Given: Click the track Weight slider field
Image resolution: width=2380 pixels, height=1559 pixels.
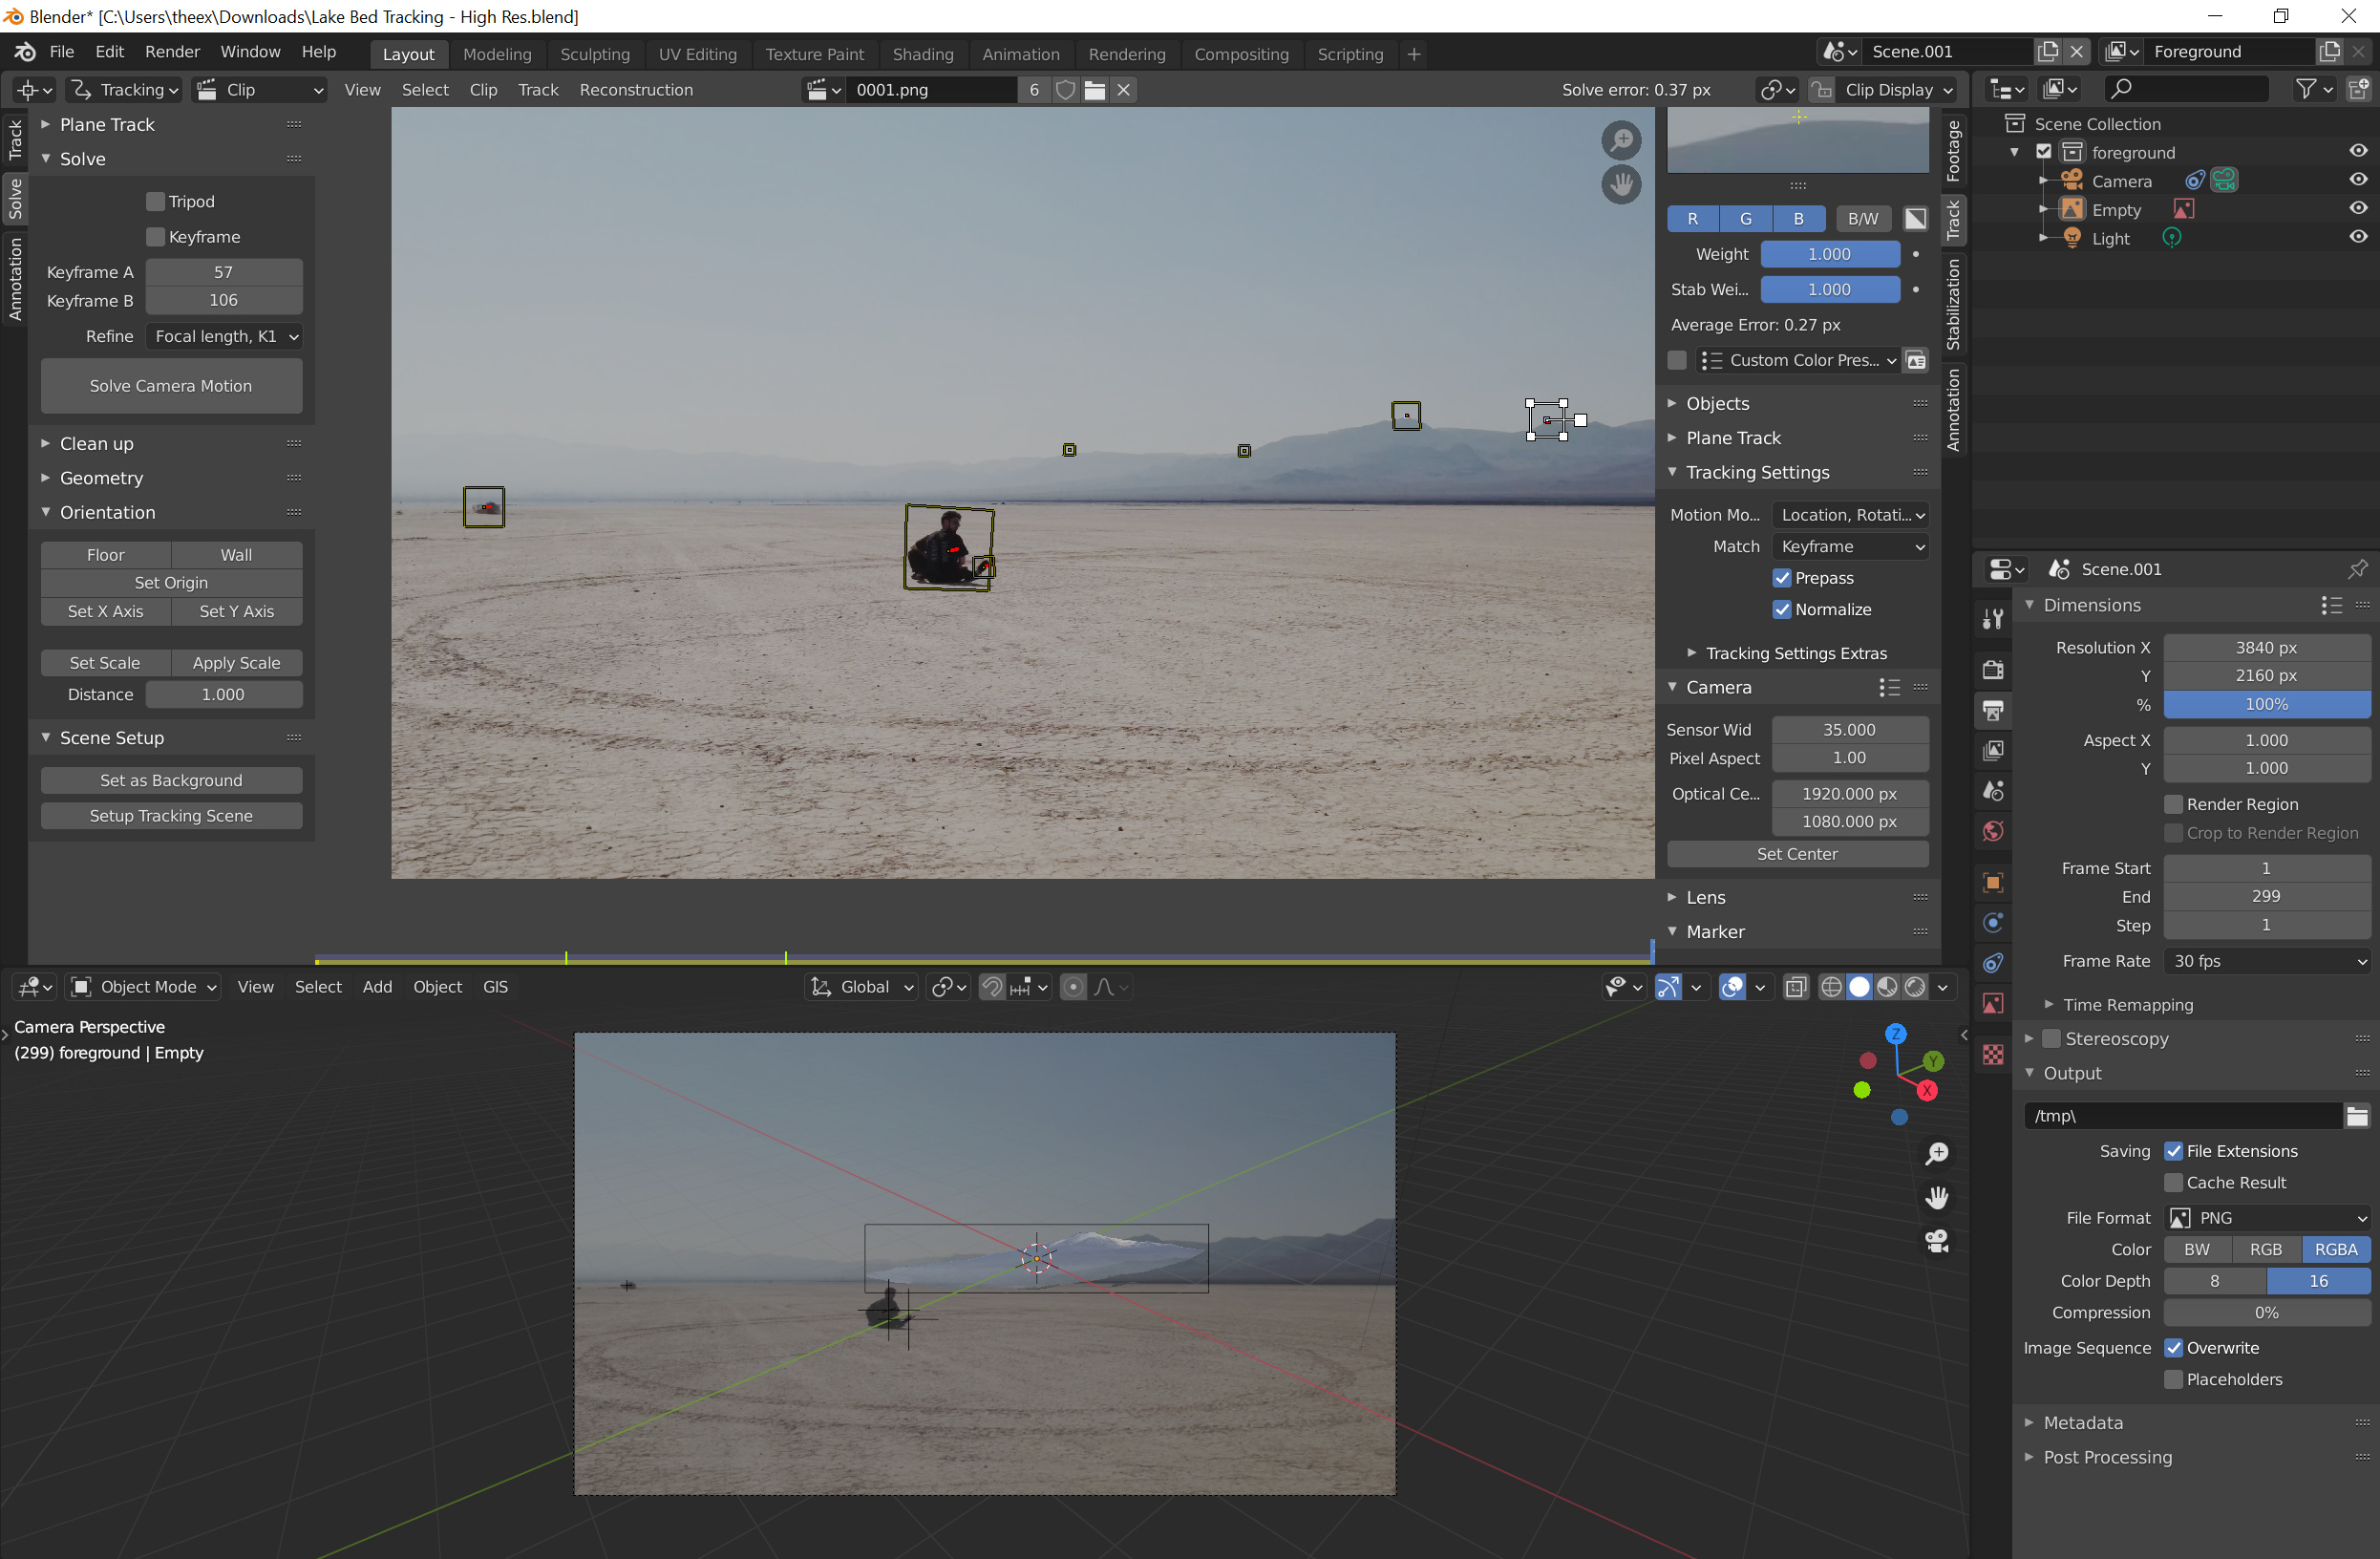Looking at the screenshot, I should click(x=1829, y=254).
